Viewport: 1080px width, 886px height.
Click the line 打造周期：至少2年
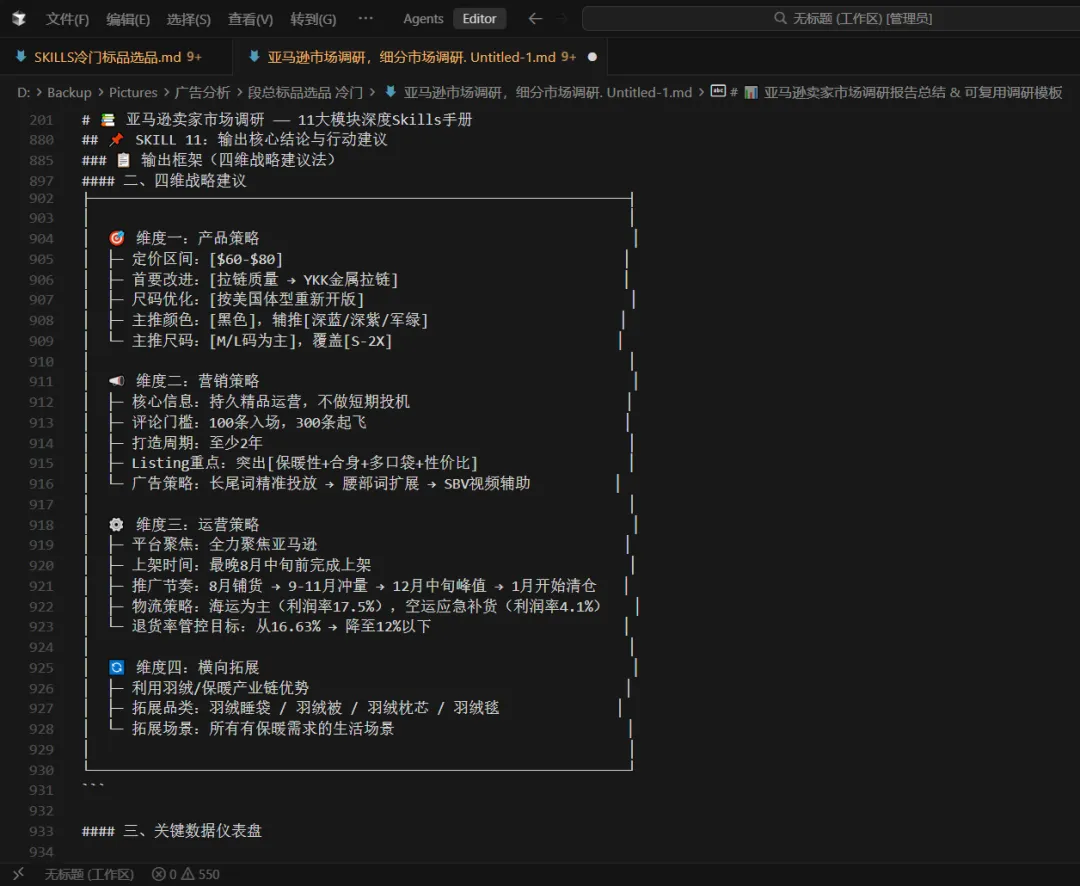[197, 442]
